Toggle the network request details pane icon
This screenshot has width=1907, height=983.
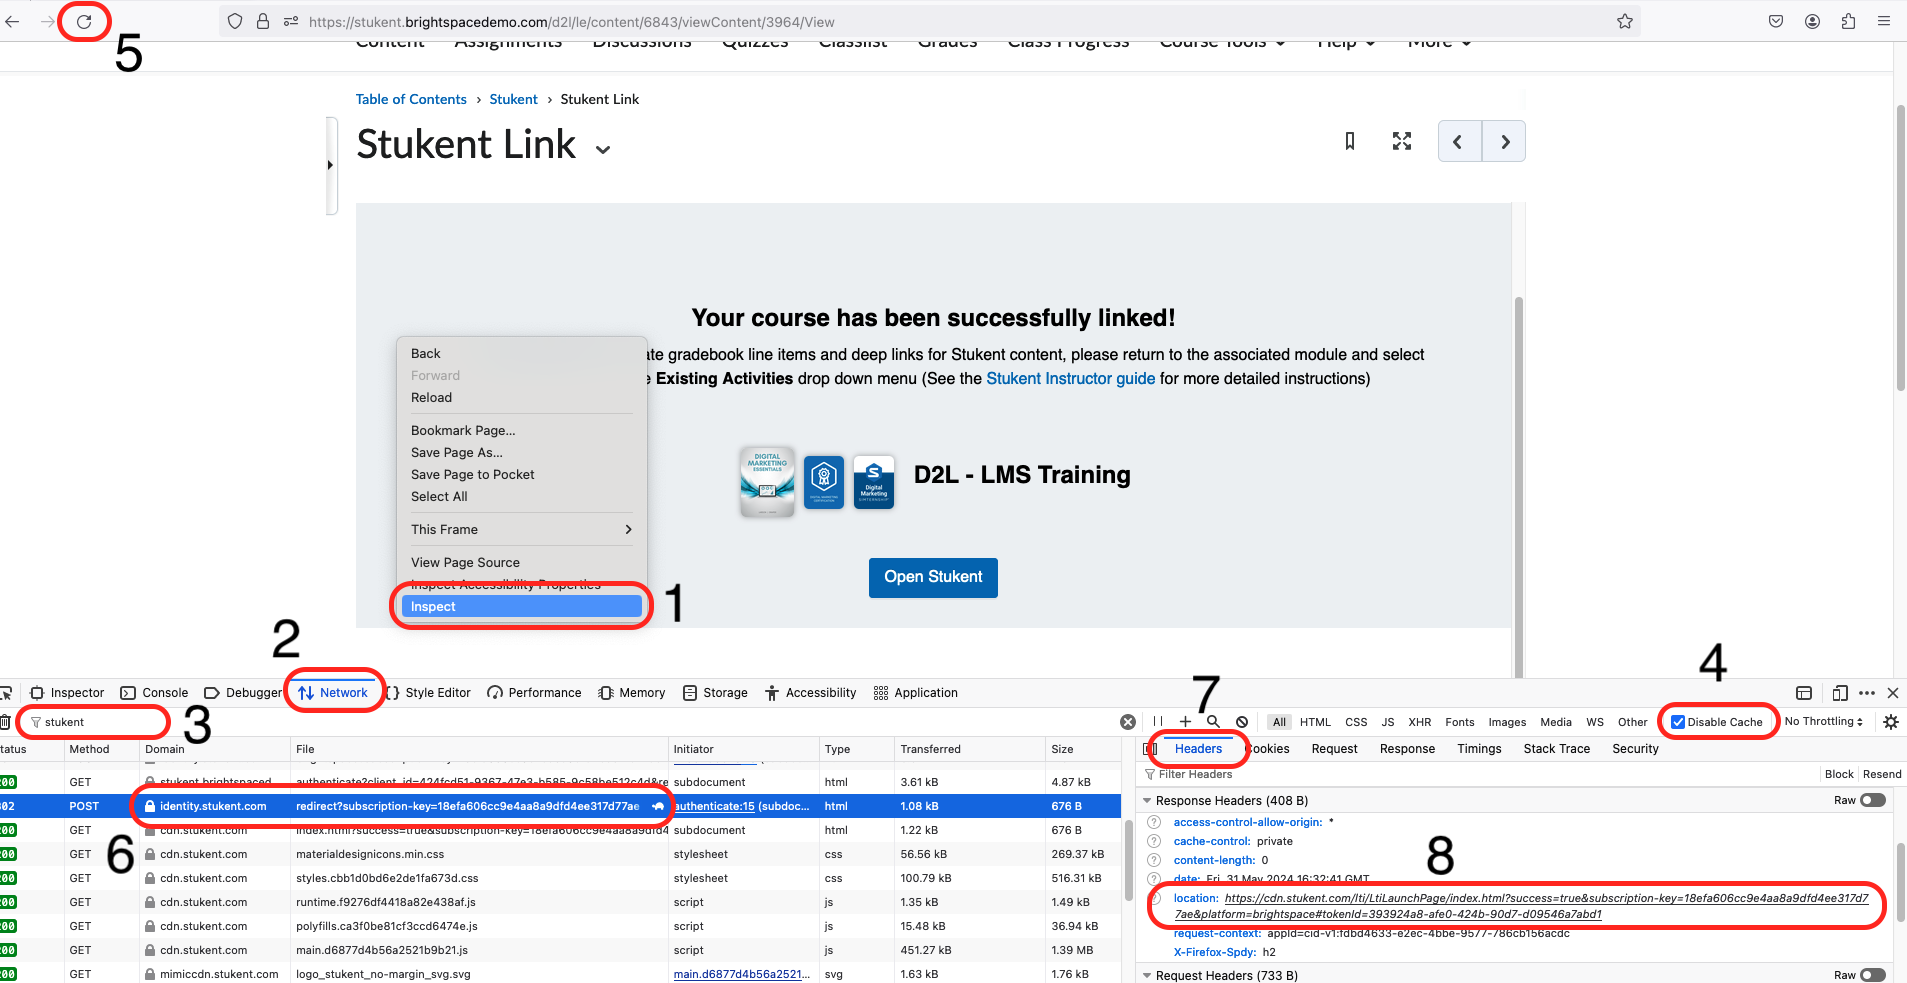(1150, 749)
